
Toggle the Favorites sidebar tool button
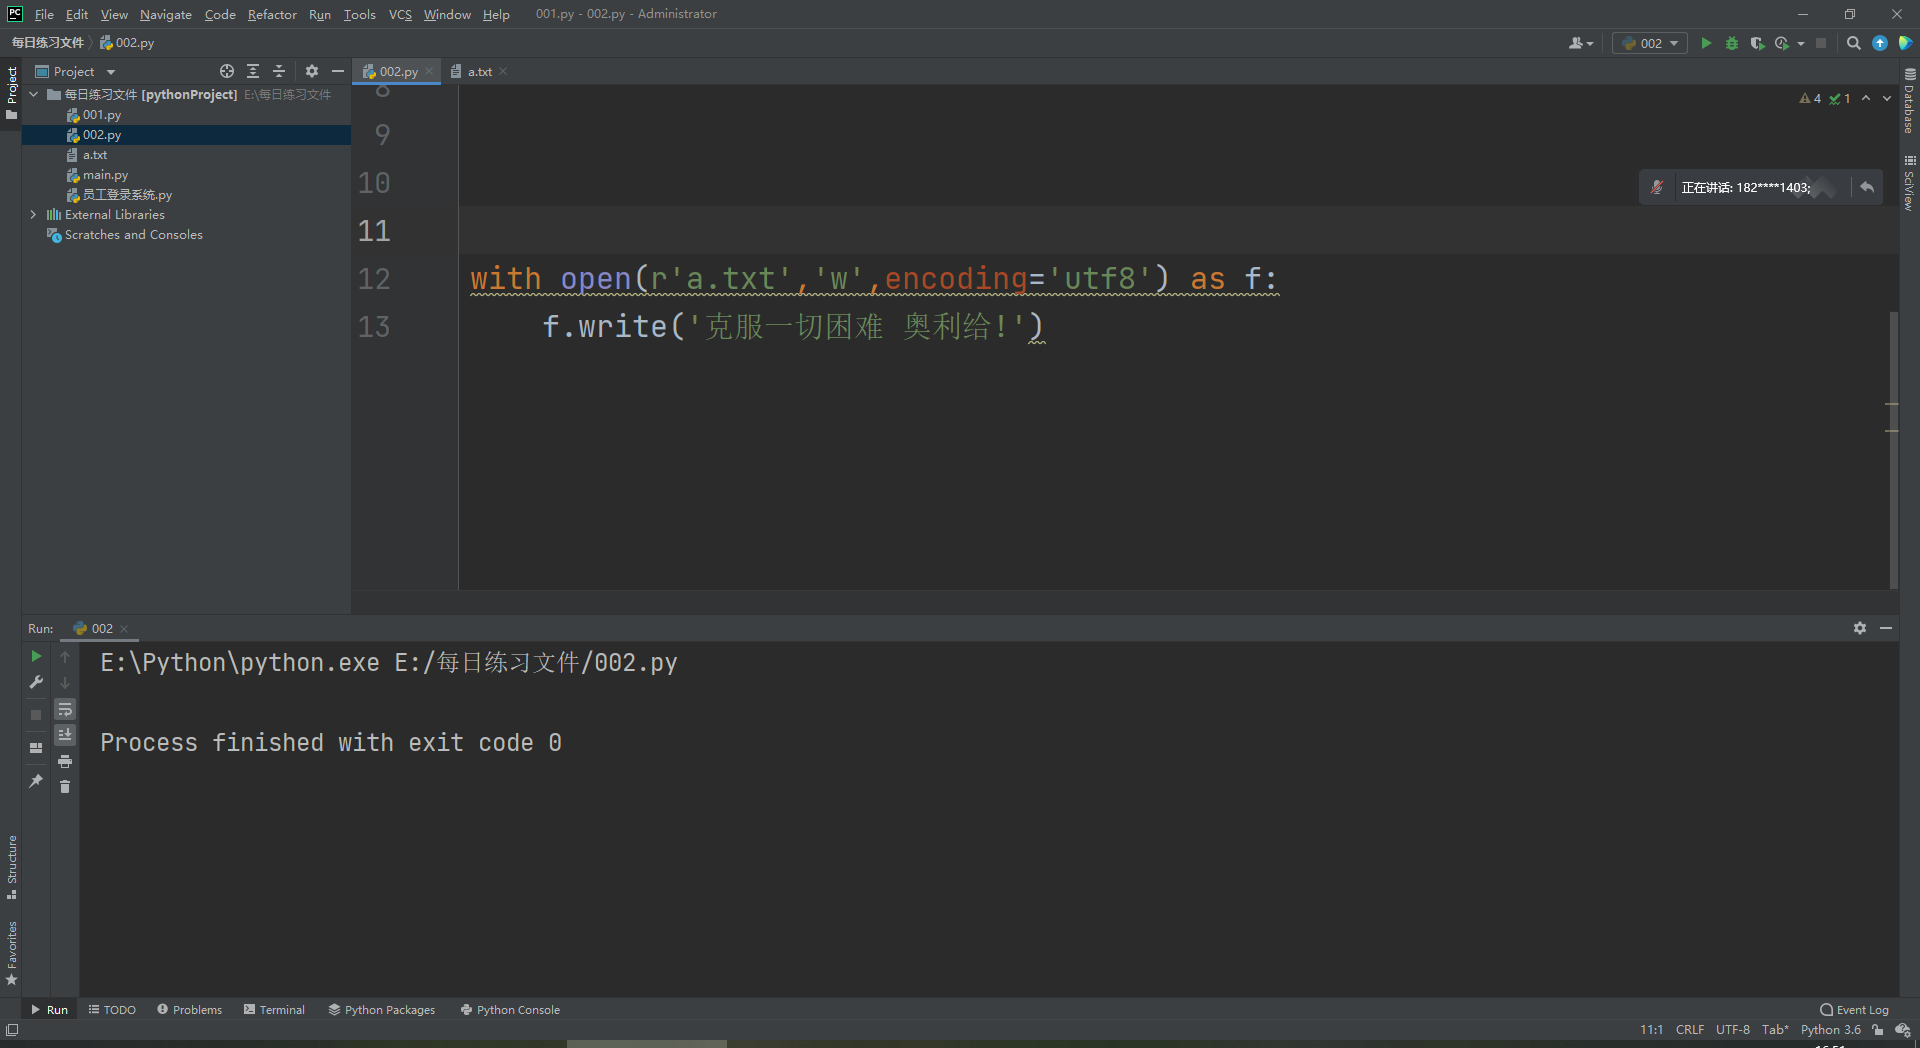(x=11, y=953)
